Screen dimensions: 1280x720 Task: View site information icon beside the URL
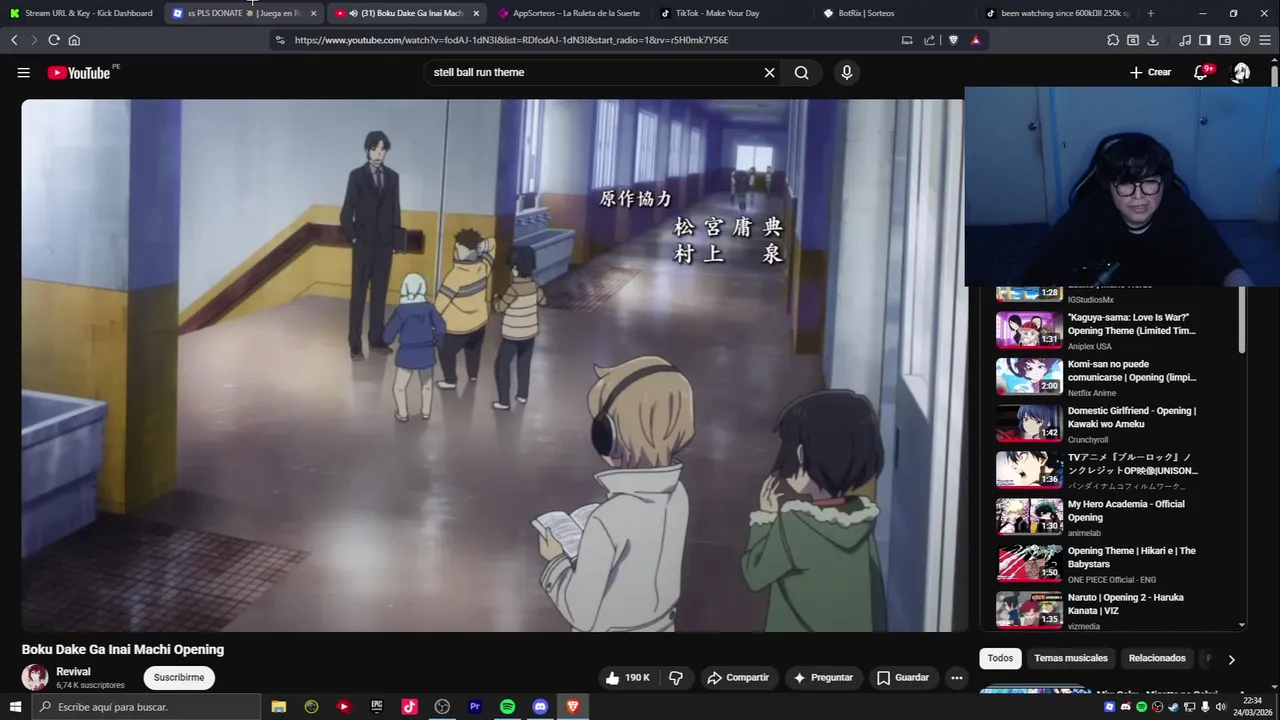[280, 40]
